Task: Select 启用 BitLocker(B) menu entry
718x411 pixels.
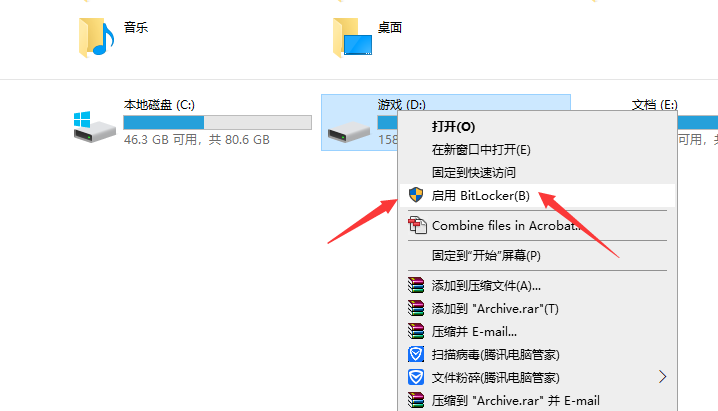Action: (x=537, y=195)
